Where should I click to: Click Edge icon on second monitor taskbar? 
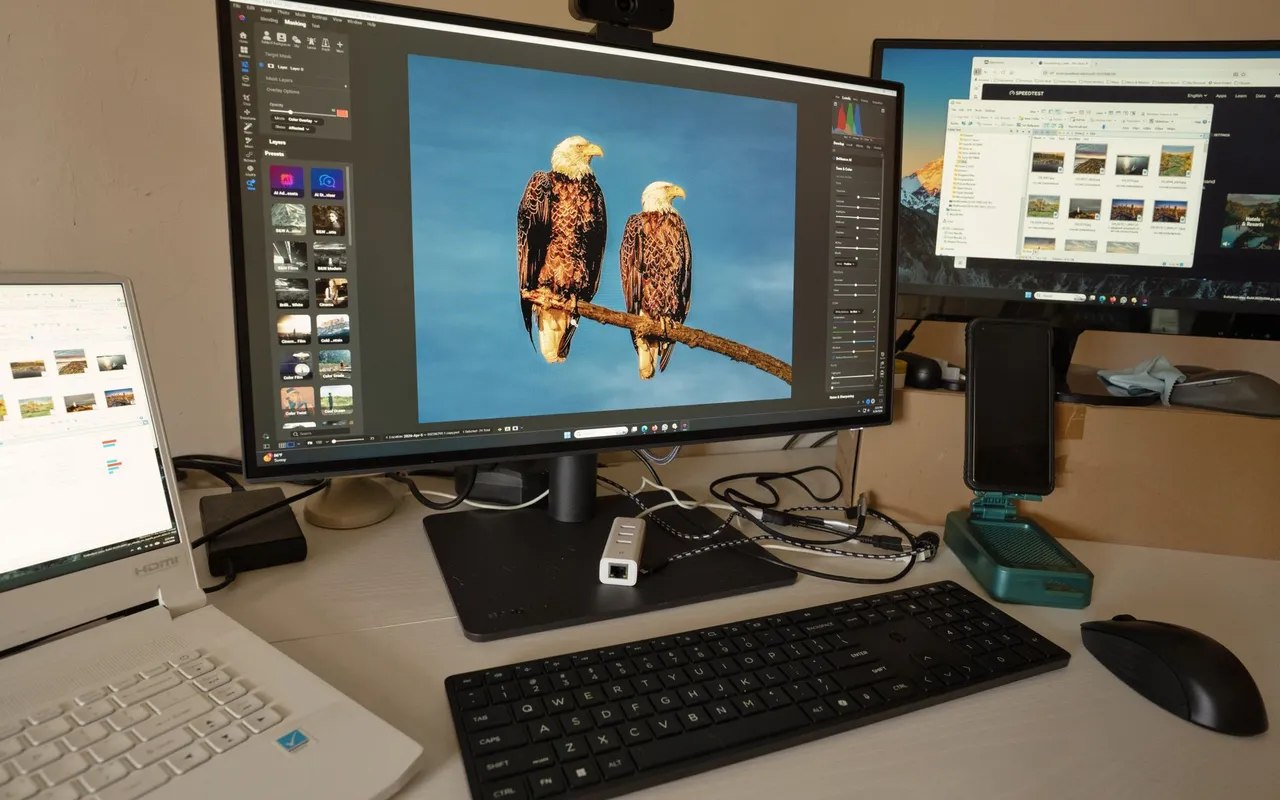(1102, 299)
